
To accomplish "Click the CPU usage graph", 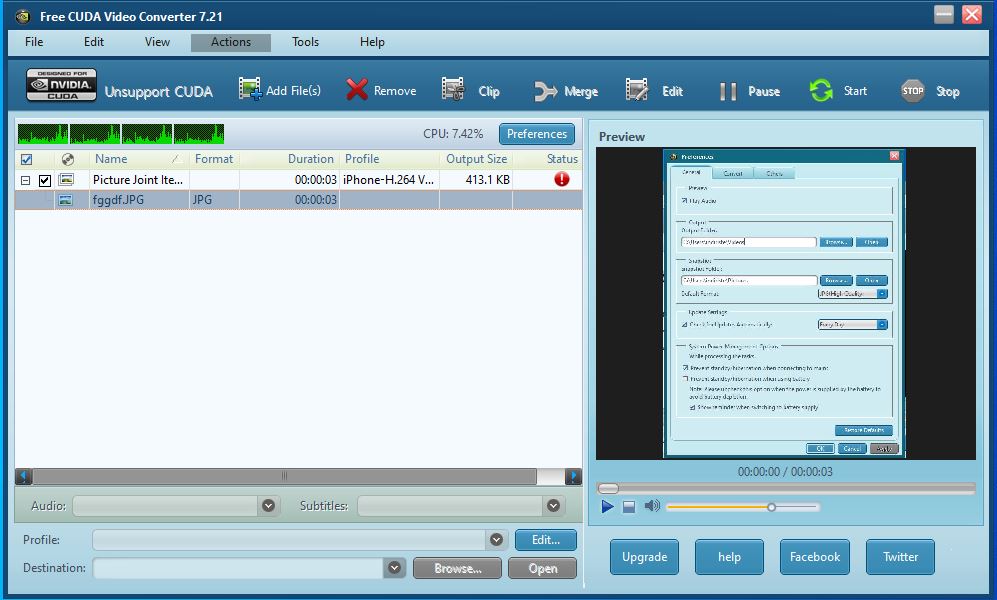I will (121, 134).
